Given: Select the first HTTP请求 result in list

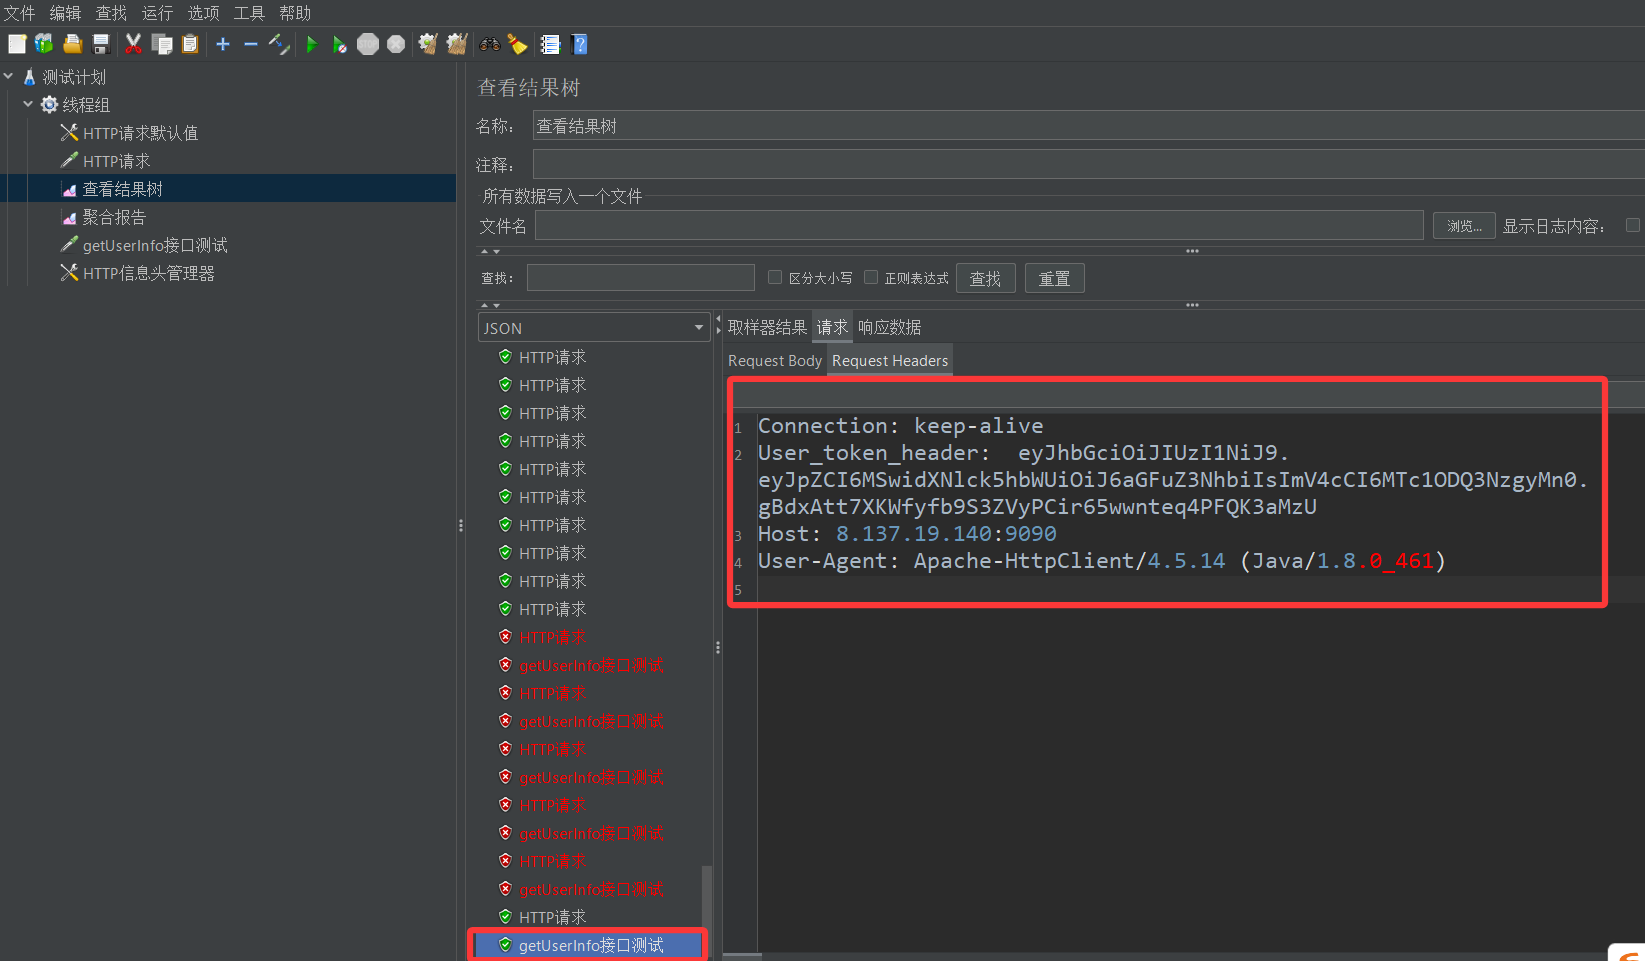Looking at the screenshot, I should 552,357.
